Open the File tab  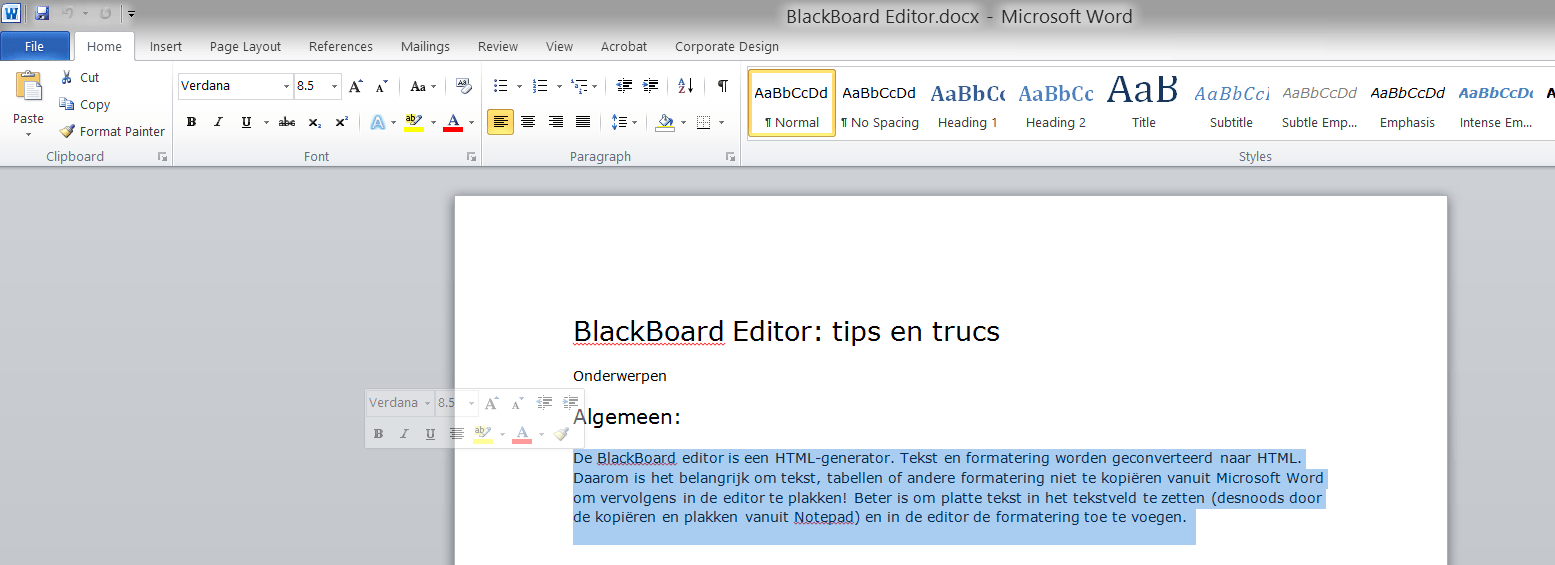pyautogui.click(x=35, y=46)
